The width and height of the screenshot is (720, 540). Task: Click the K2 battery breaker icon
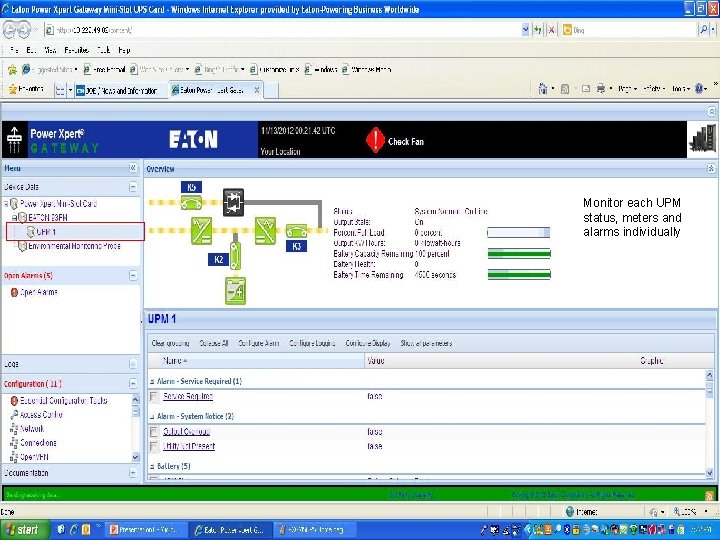coord(235,256)
